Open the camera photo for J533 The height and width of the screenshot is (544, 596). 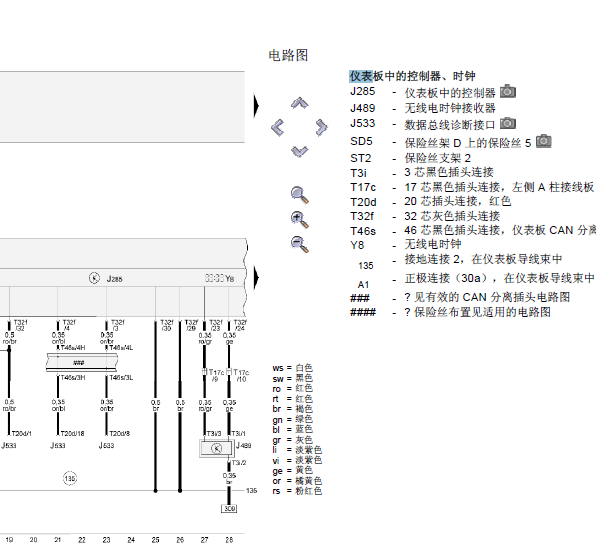coord(507,123)
